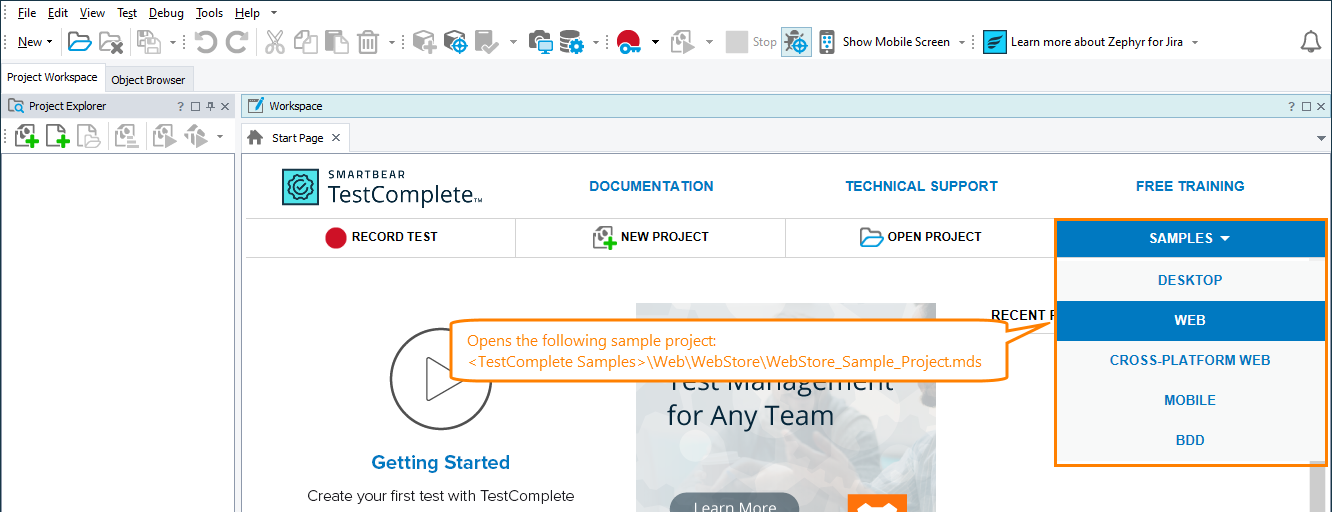Switch to the Object Browser tab
The width and height of the screenshot is (1332, 512).
click(148, 80)
